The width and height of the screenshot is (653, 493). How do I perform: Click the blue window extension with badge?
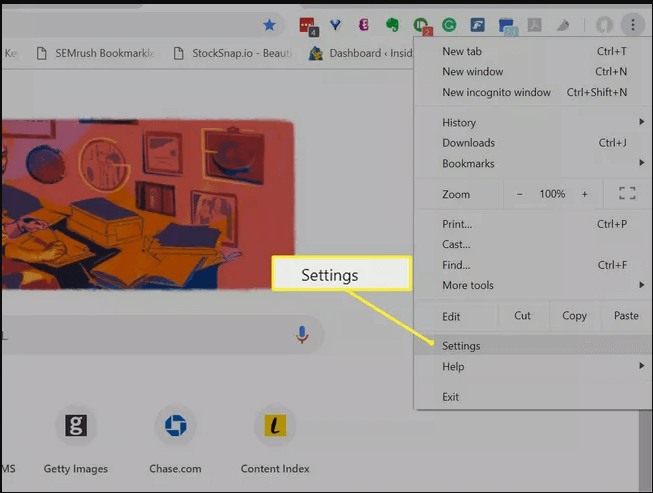click(507, 27)
